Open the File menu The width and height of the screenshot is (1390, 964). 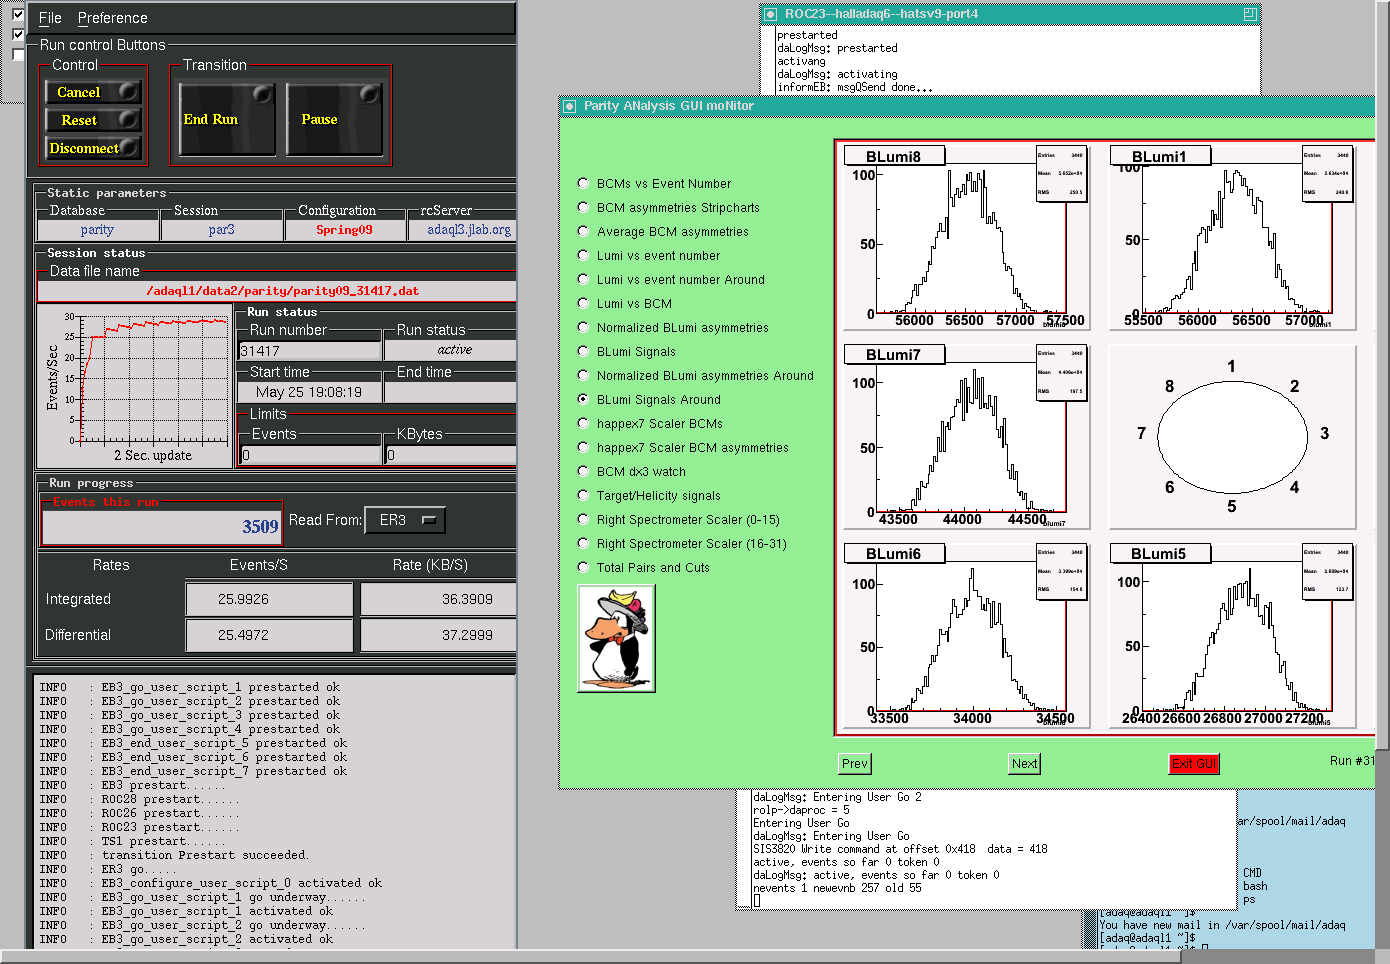pyautogui.click(x=50, y=18)
